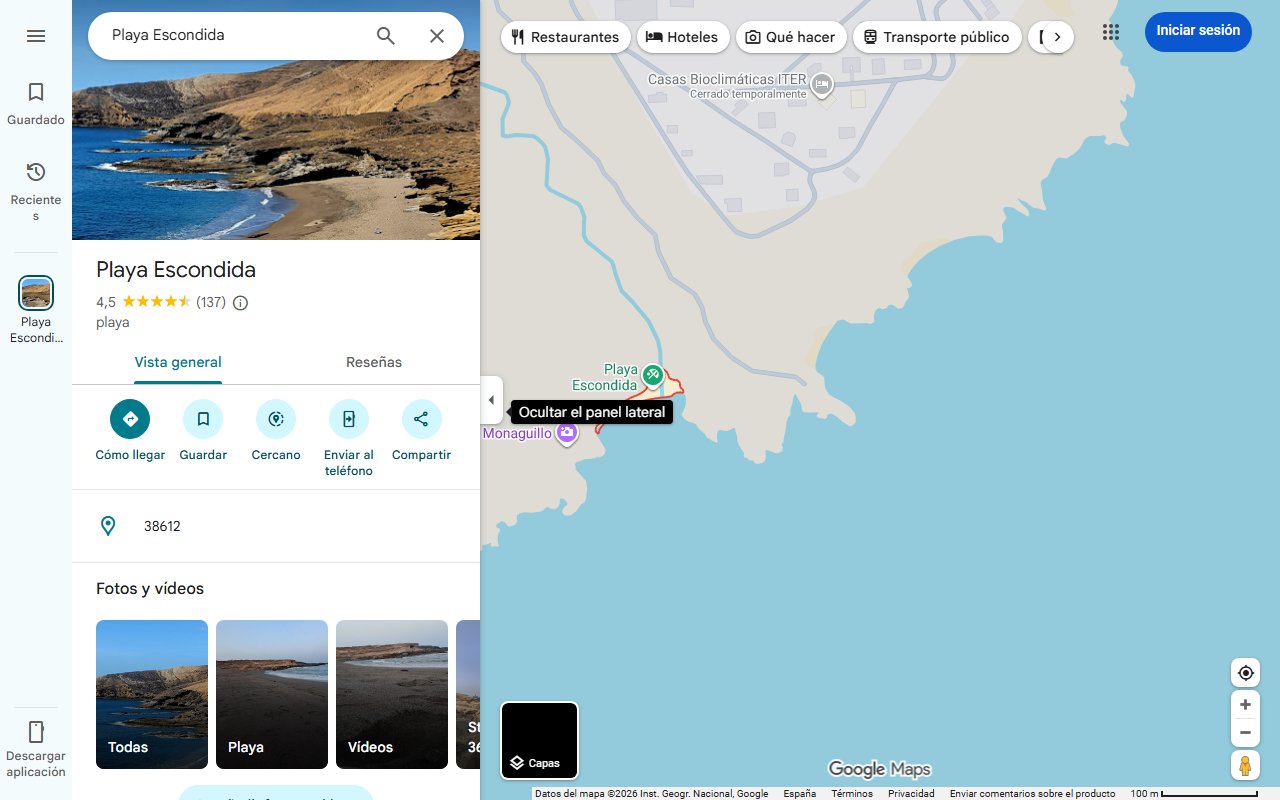
Task: Open the Capas layers selector
Action: coord(539,740)
